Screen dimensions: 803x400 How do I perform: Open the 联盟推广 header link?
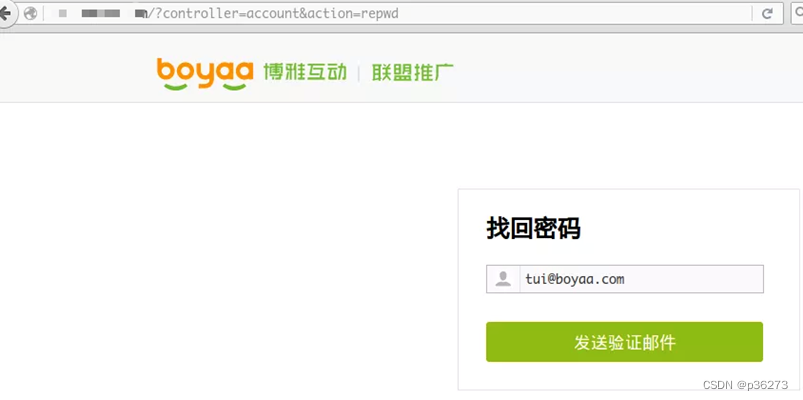pyautogui.click(x=413, y=73)
